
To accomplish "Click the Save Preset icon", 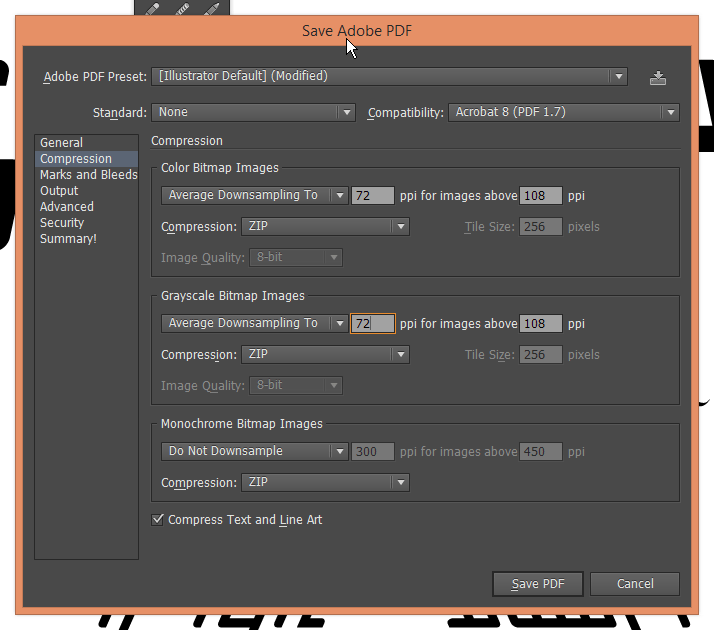I will click(658, 78).
